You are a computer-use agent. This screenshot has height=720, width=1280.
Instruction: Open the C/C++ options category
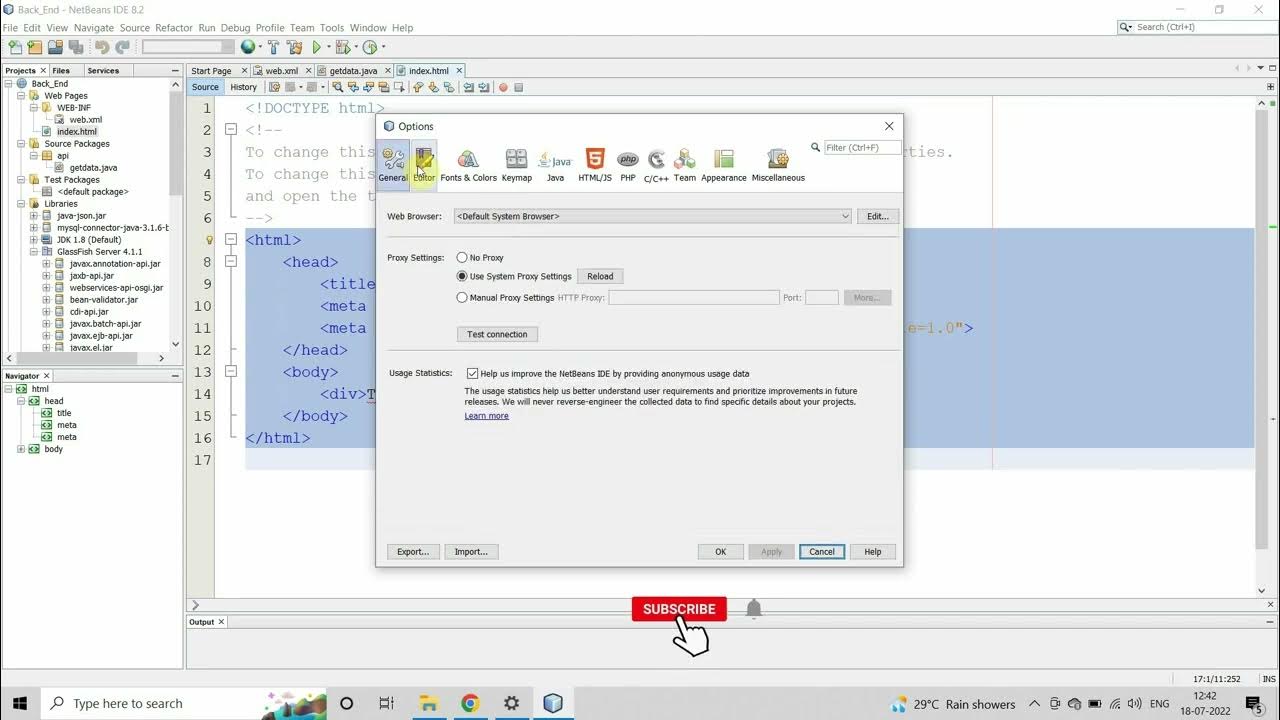click(x=656, y=165)
